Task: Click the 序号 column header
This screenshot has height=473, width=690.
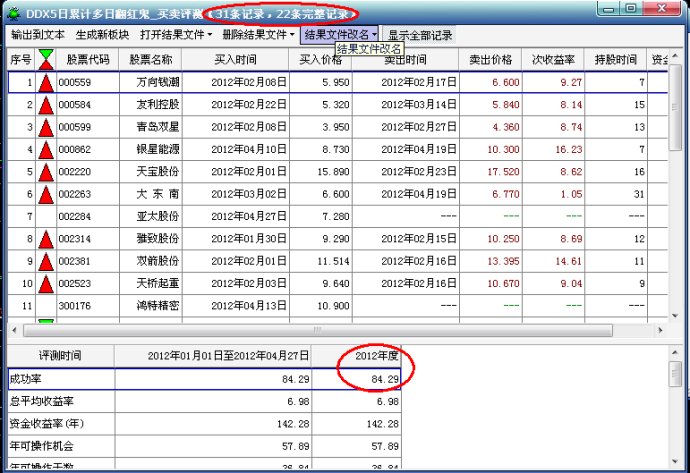Action: pyautogui.click(x=21, y=59)
